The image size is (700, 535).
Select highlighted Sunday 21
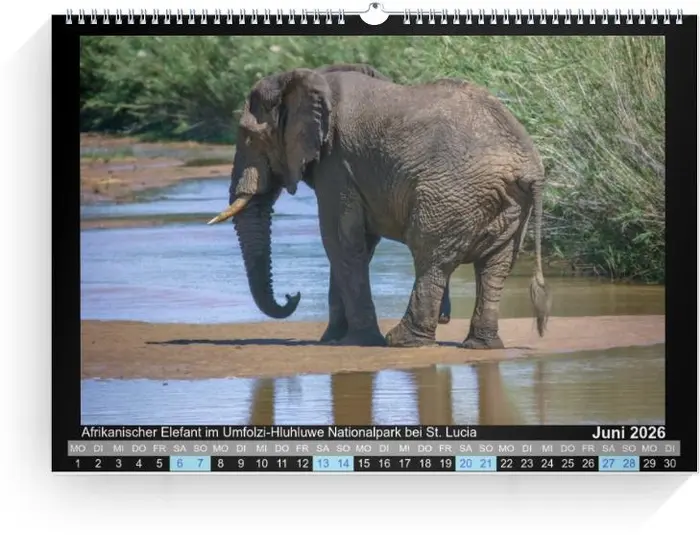point(486,463)
